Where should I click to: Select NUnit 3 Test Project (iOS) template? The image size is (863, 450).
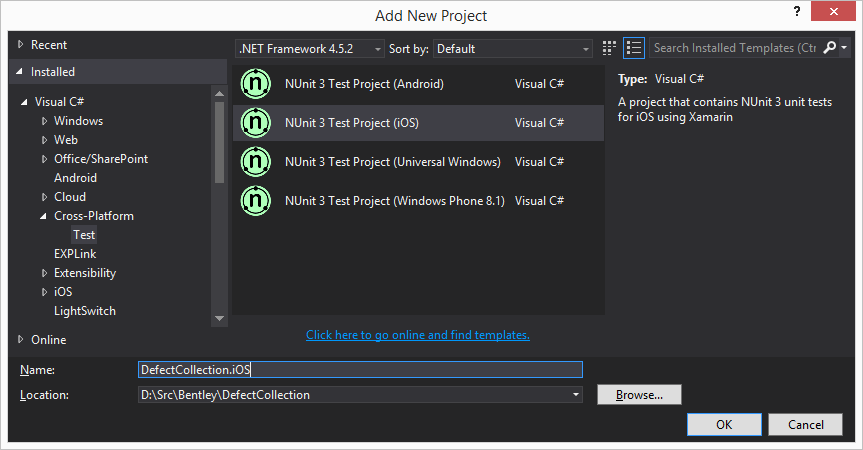(418, 123)
